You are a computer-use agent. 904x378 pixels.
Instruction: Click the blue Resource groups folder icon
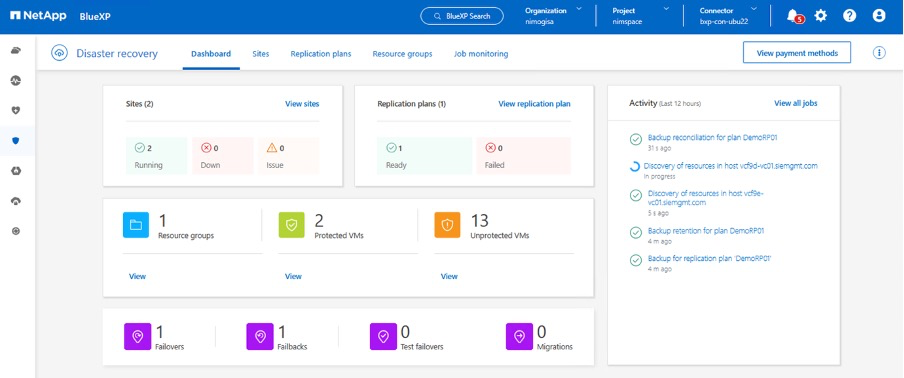pos(136,225)
